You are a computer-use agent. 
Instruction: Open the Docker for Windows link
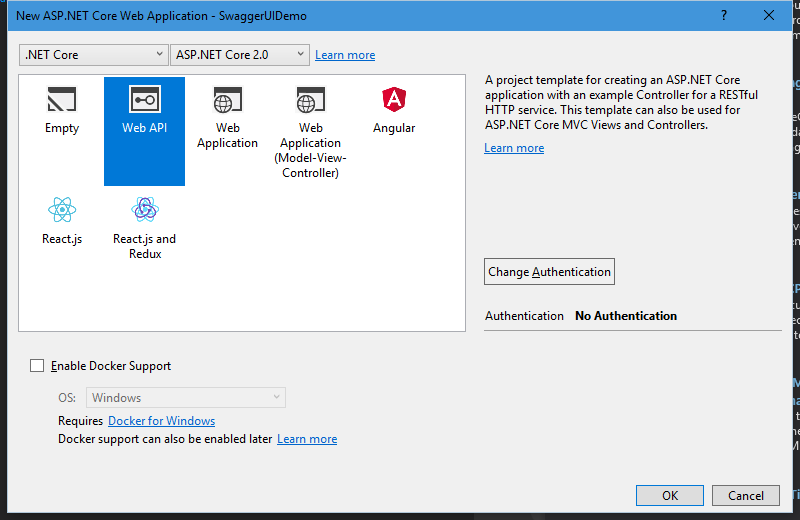point(161,421)
